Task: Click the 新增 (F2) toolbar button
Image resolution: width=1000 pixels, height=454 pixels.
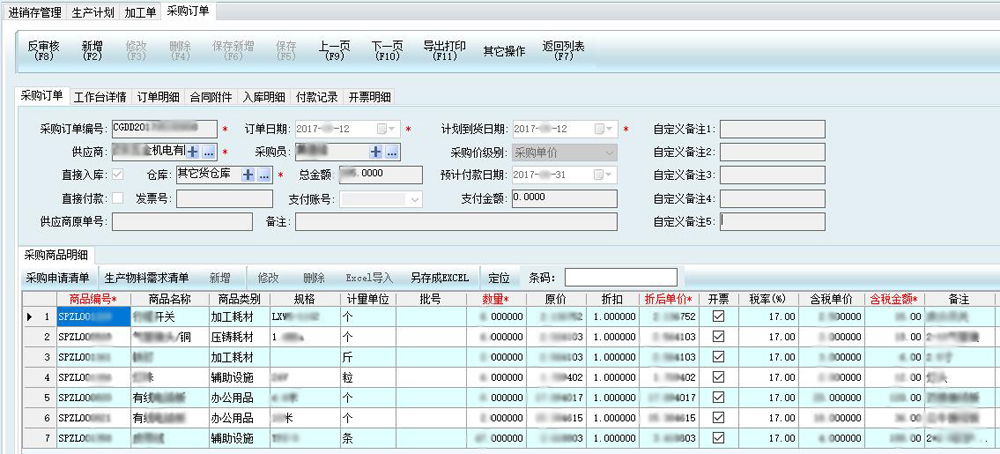Action: click(92, 50)
